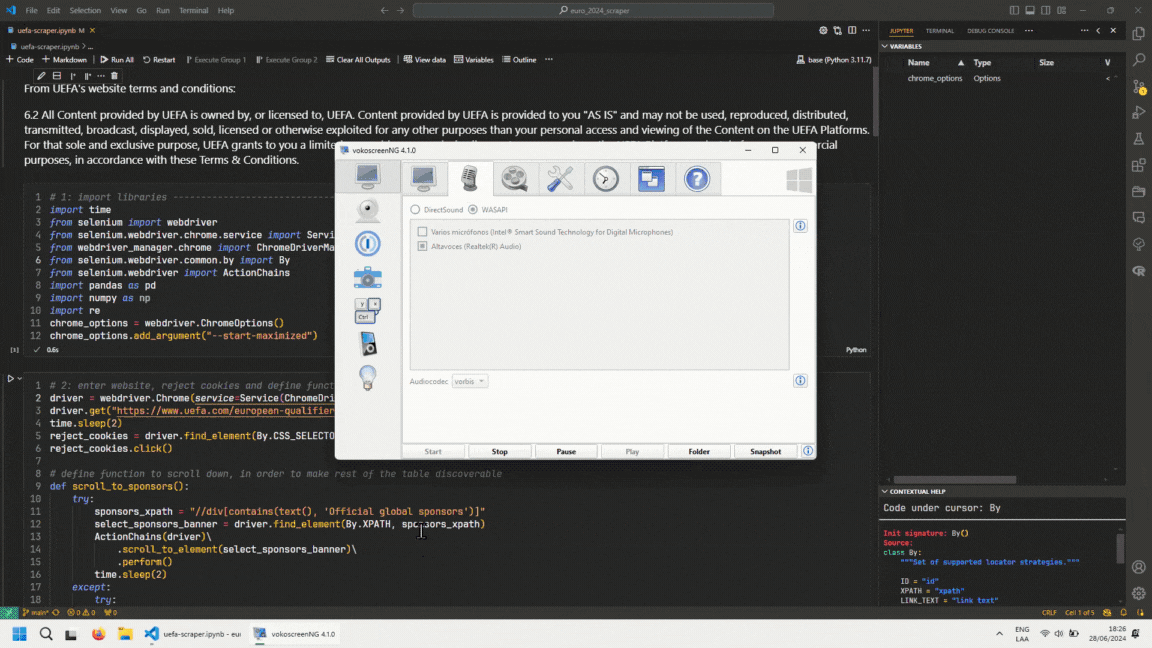1152x648 pixels.
Task: Click the Folder button in vokoscreenNG
Action: (x=699, y=451)
